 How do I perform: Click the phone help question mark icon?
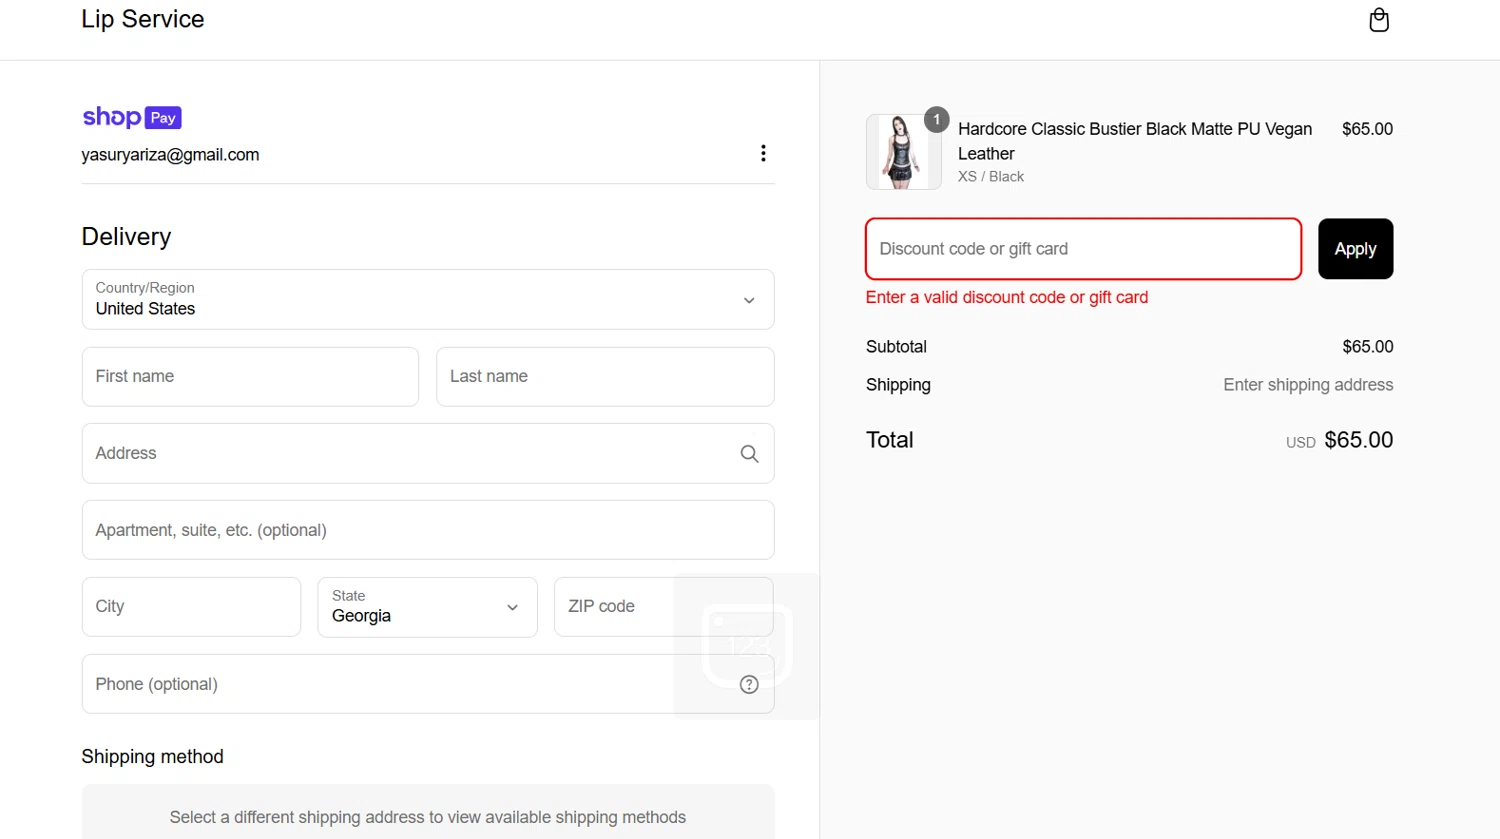click(x=749, y=685)
